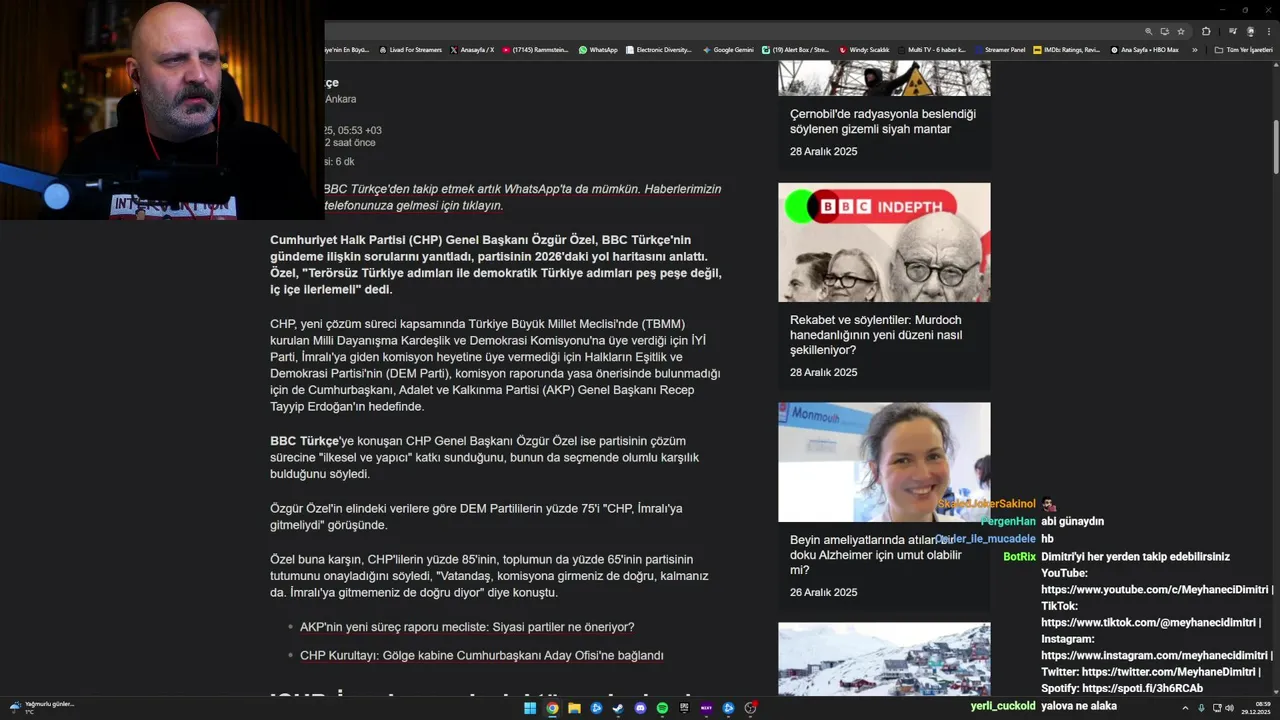Open the Alzheimer için umut article headline
Screen dimensions: 1280x720
(x=876, y=555)
